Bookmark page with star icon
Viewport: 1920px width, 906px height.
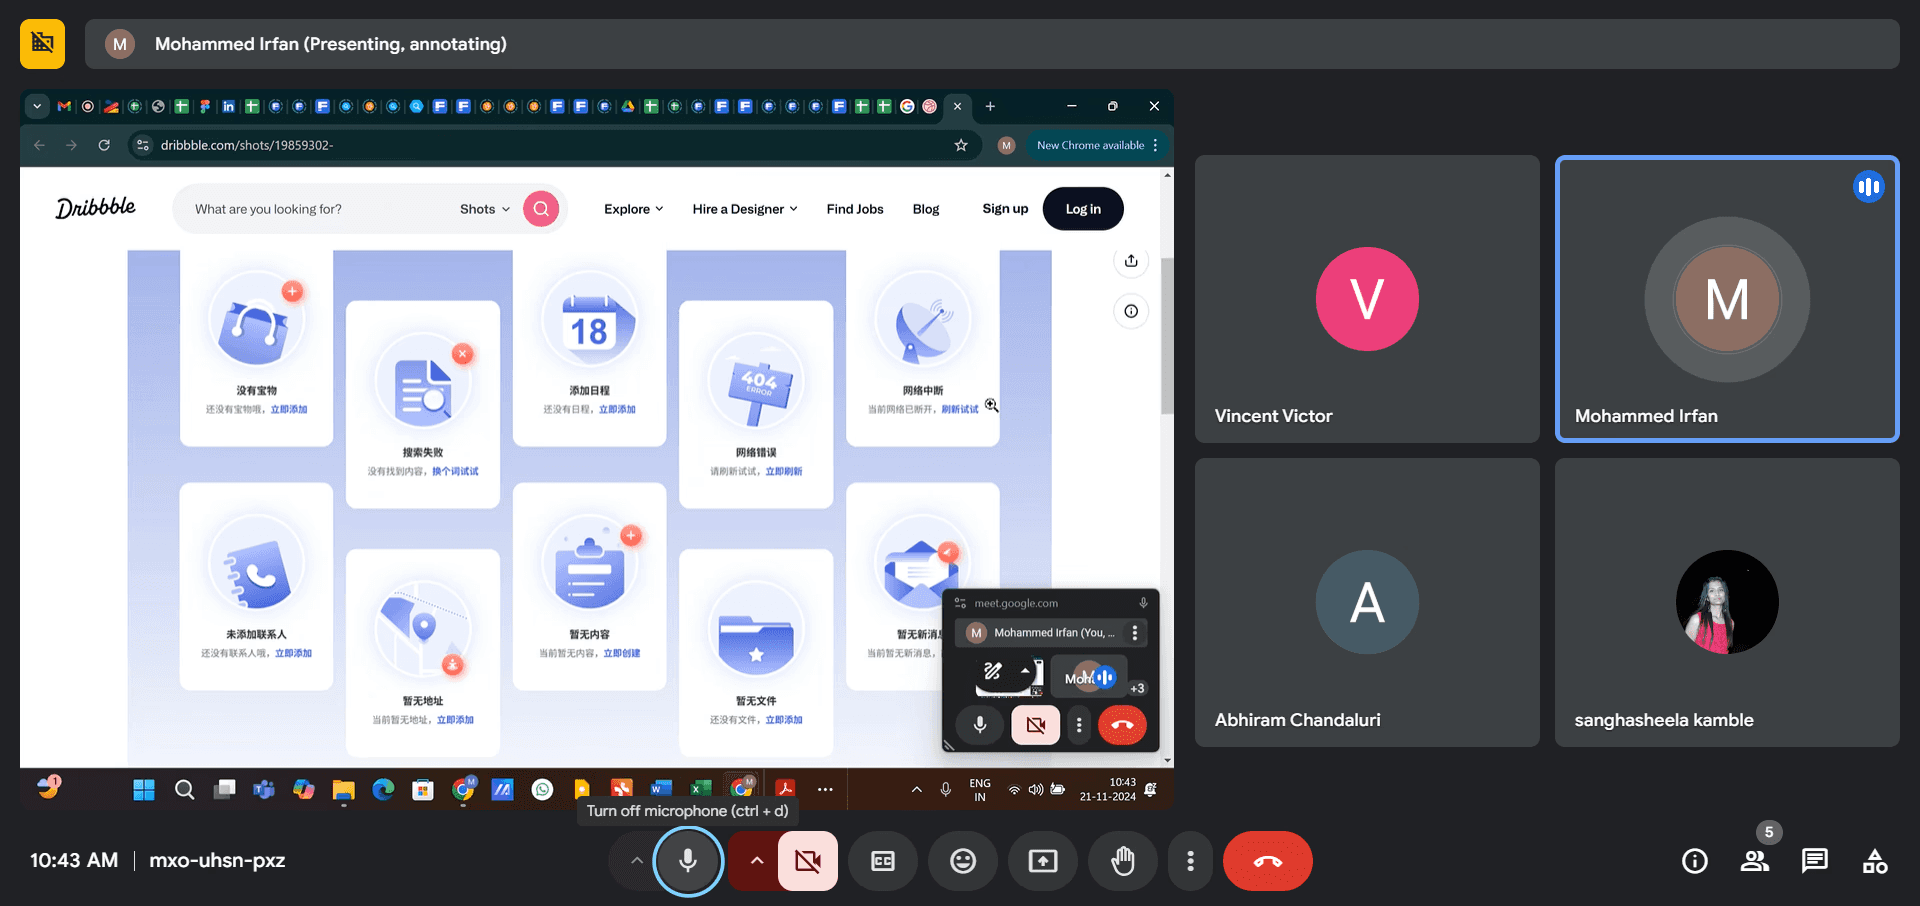[x=961, y=145]
